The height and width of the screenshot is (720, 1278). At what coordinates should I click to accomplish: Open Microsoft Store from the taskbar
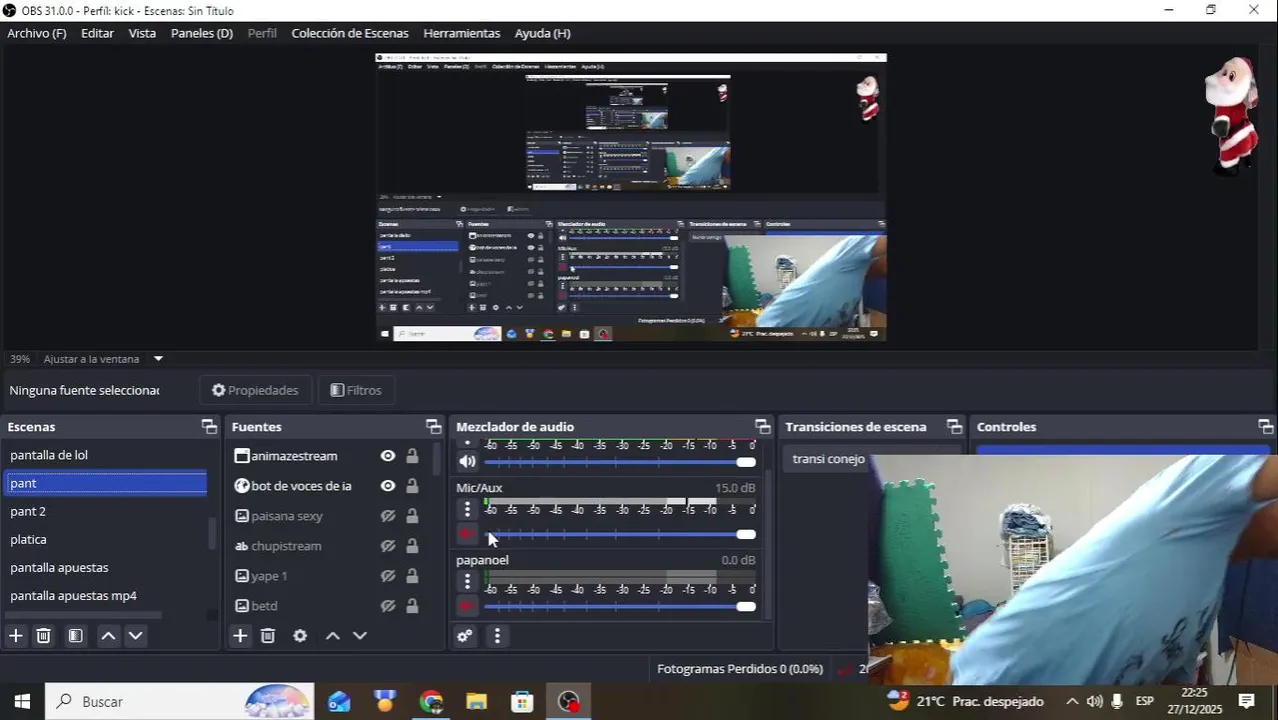[522, 702]
